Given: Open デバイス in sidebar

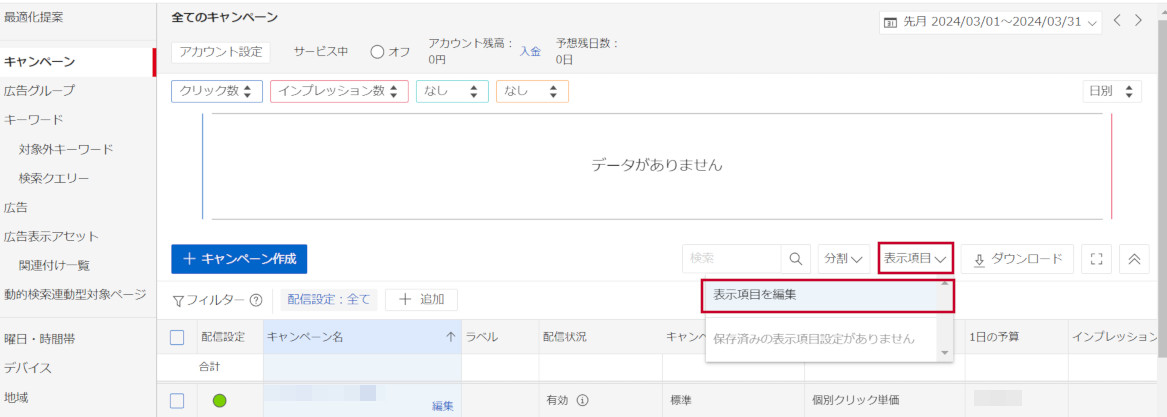Looking at the screenshot, I should (x=28, y=369).
